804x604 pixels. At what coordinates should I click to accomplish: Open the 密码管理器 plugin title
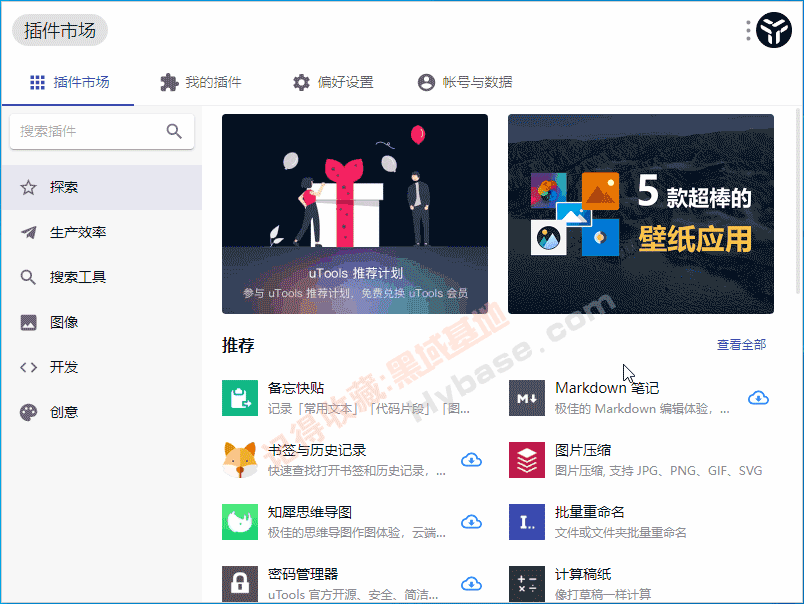pyautogui.click(x=303, y=574)
